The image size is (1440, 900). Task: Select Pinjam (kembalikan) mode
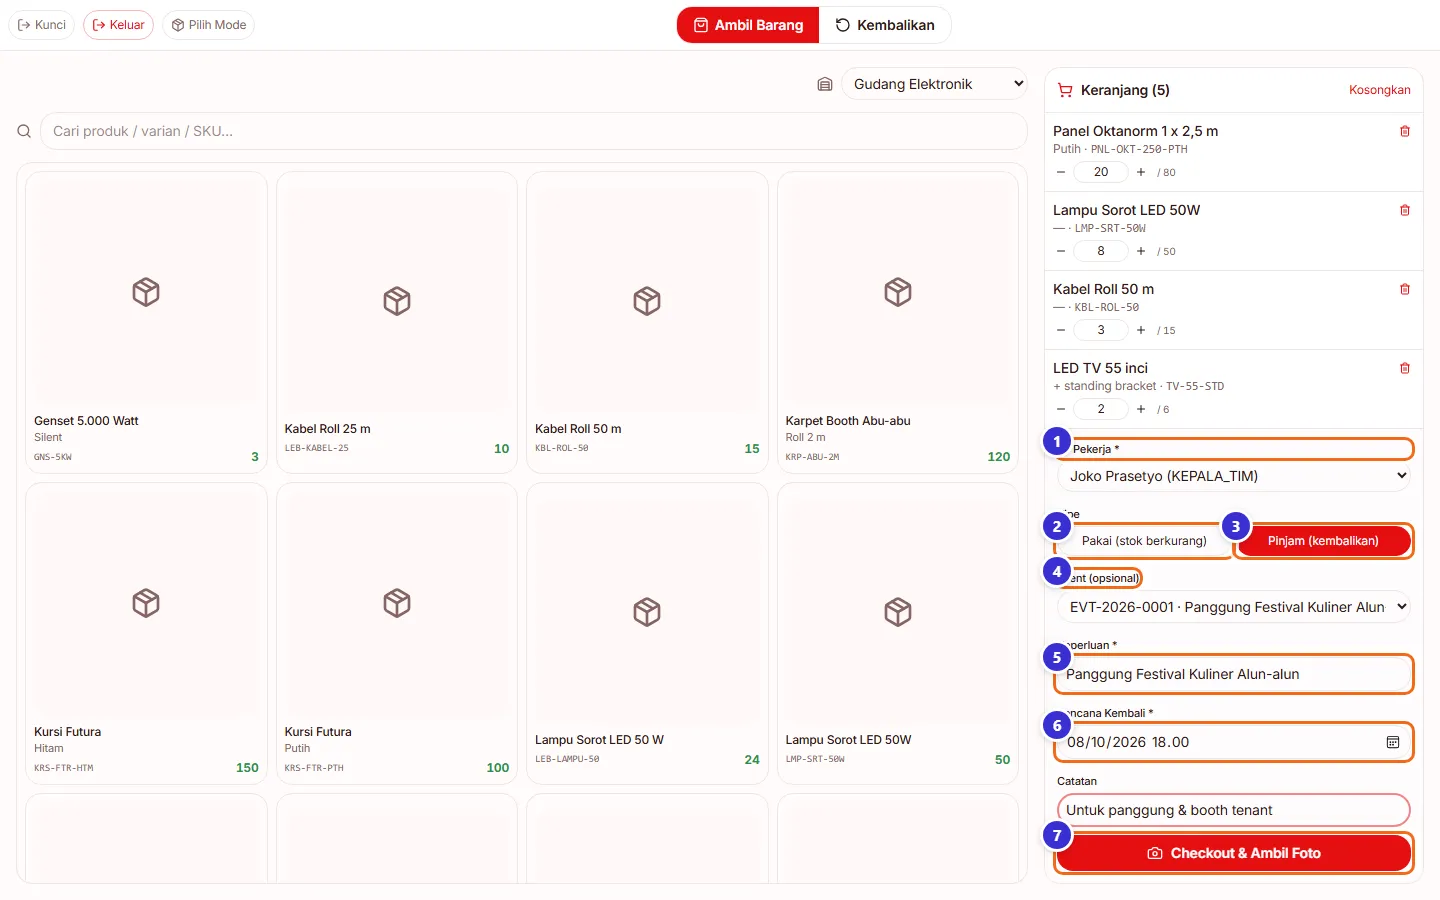tap(1323, 541)
